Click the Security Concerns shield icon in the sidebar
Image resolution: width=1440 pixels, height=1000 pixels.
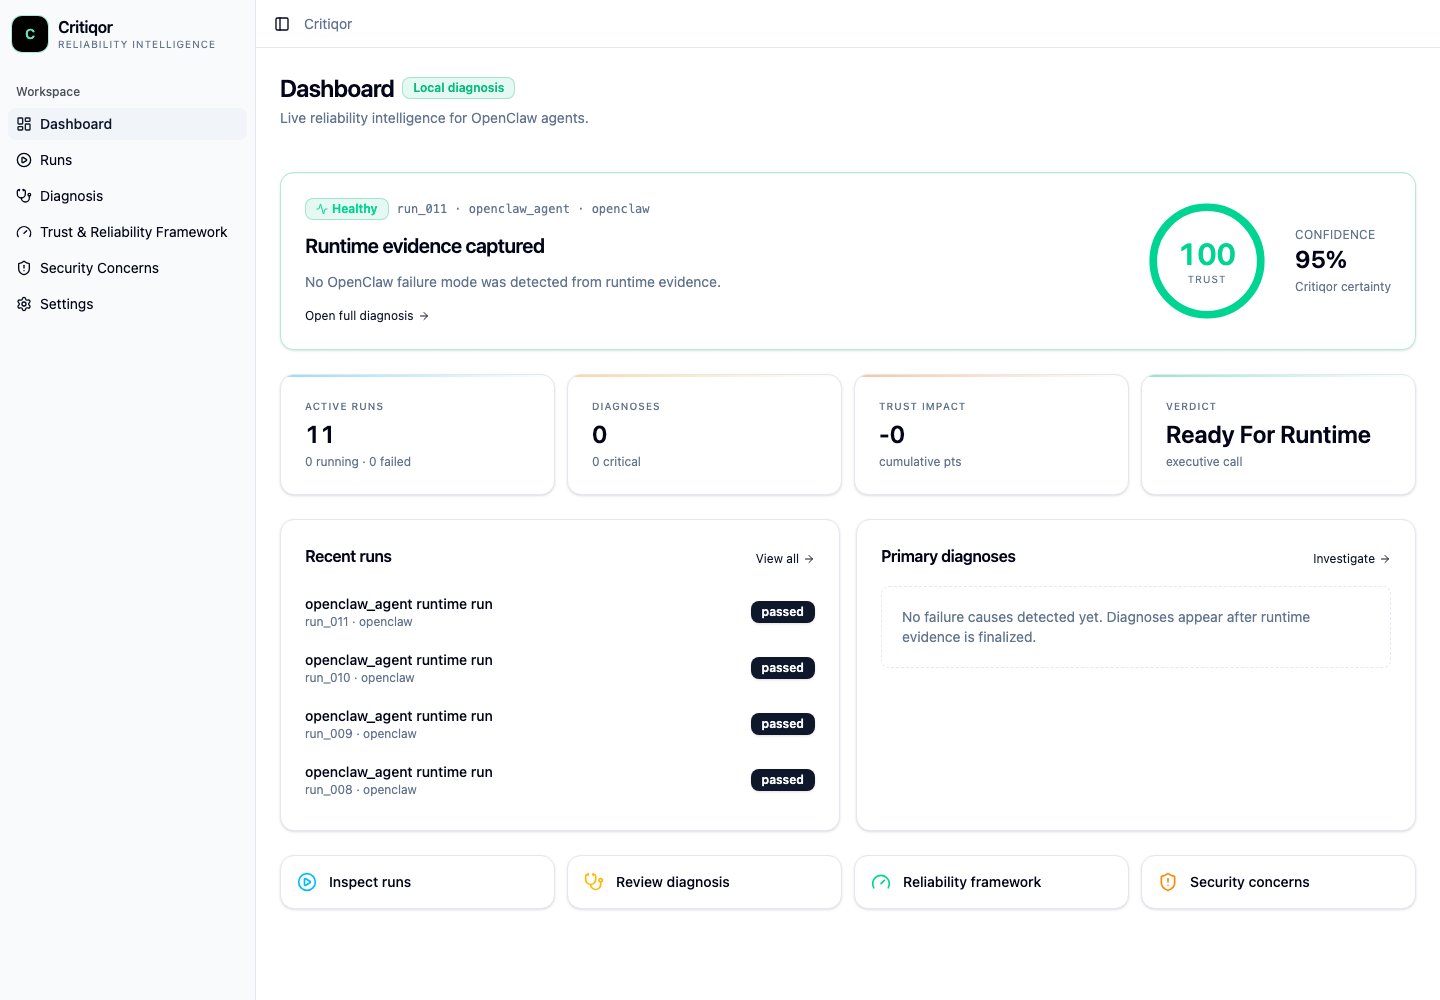[x=24, y=268]
